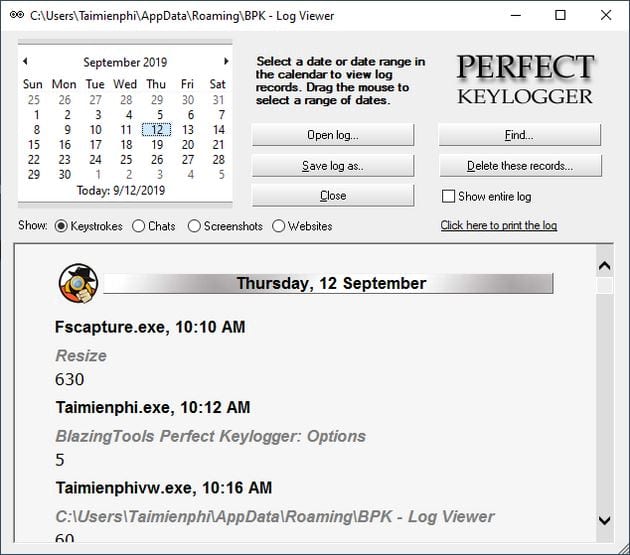Select September 18 in calendar
Image resolution: width=630 pixels, height=555 pixels.
[126, 145]
